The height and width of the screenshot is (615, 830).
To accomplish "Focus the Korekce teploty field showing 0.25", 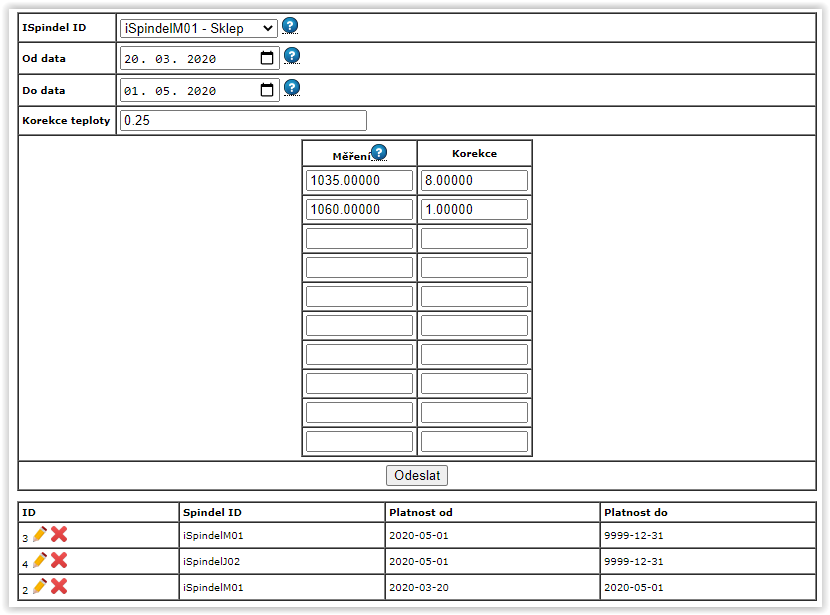I will pos(243,120).
